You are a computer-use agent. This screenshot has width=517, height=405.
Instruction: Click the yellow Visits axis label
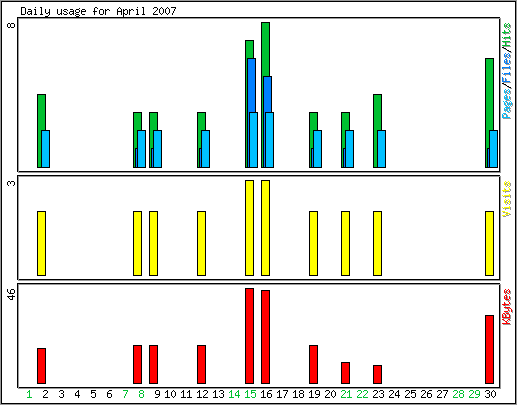[x=507, y=199]
